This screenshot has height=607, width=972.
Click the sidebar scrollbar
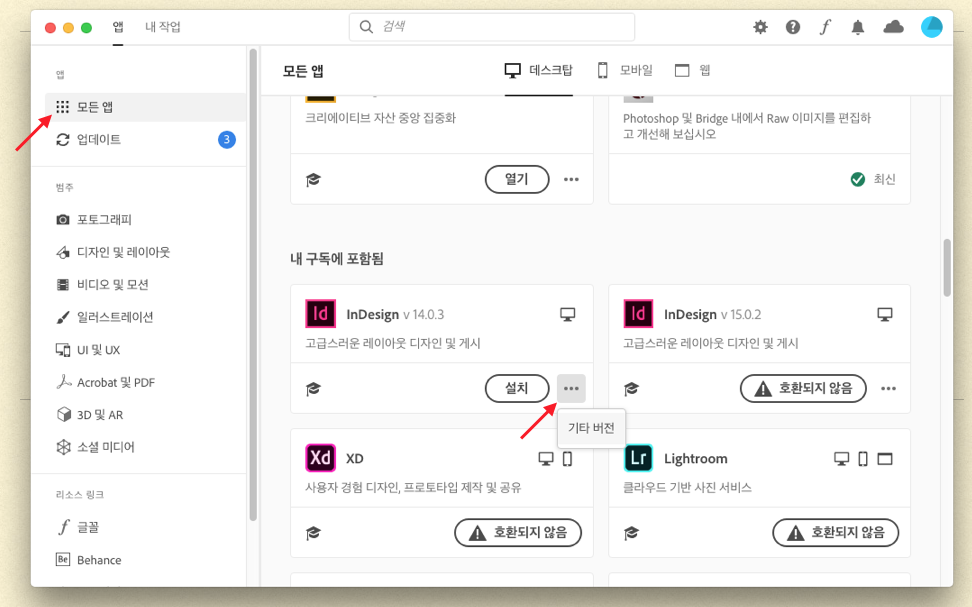(253, 285)
